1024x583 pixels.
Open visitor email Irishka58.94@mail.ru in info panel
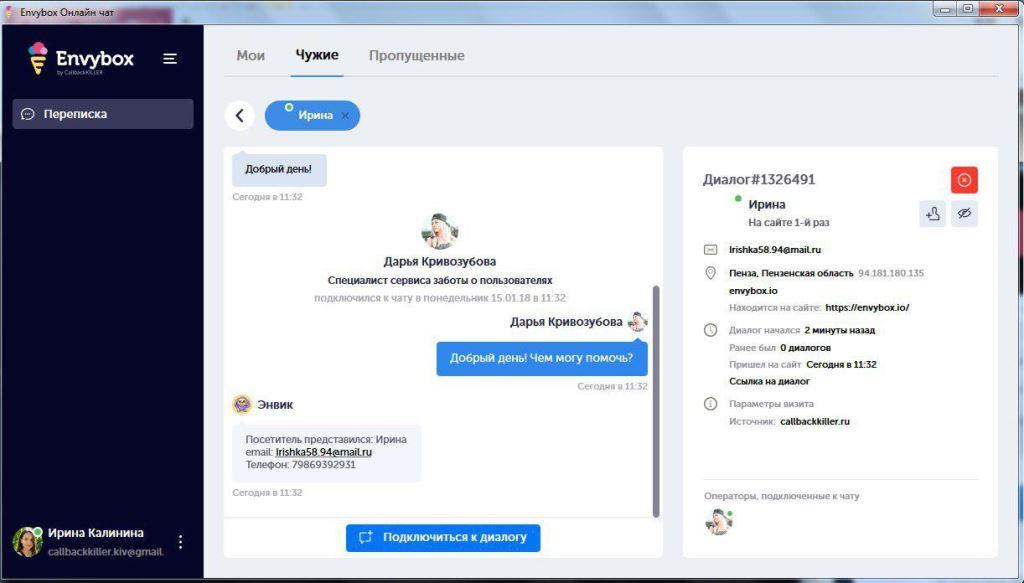coord(775,249)
